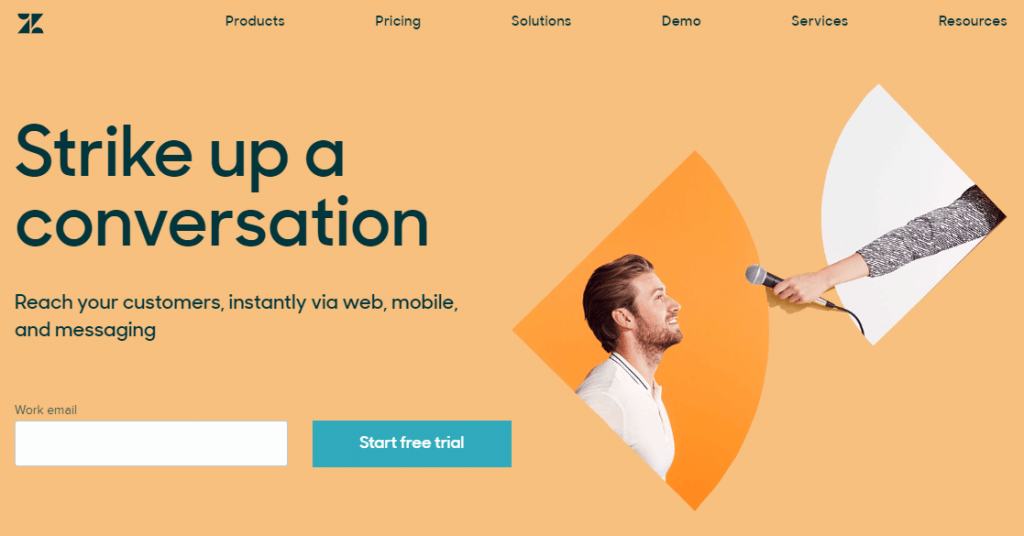
Task: Click the microphone head in the image
Action: (x=759, y=275)
